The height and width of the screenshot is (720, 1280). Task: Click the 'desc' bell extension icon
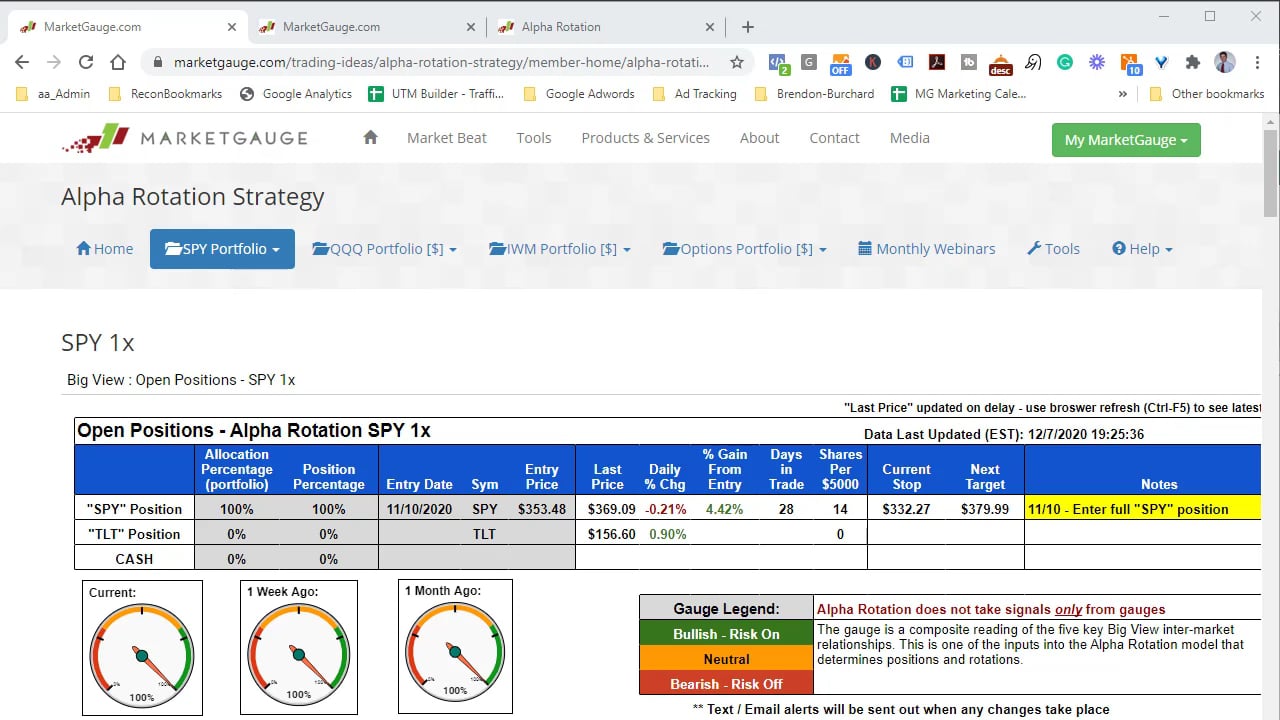point(1000,63)
